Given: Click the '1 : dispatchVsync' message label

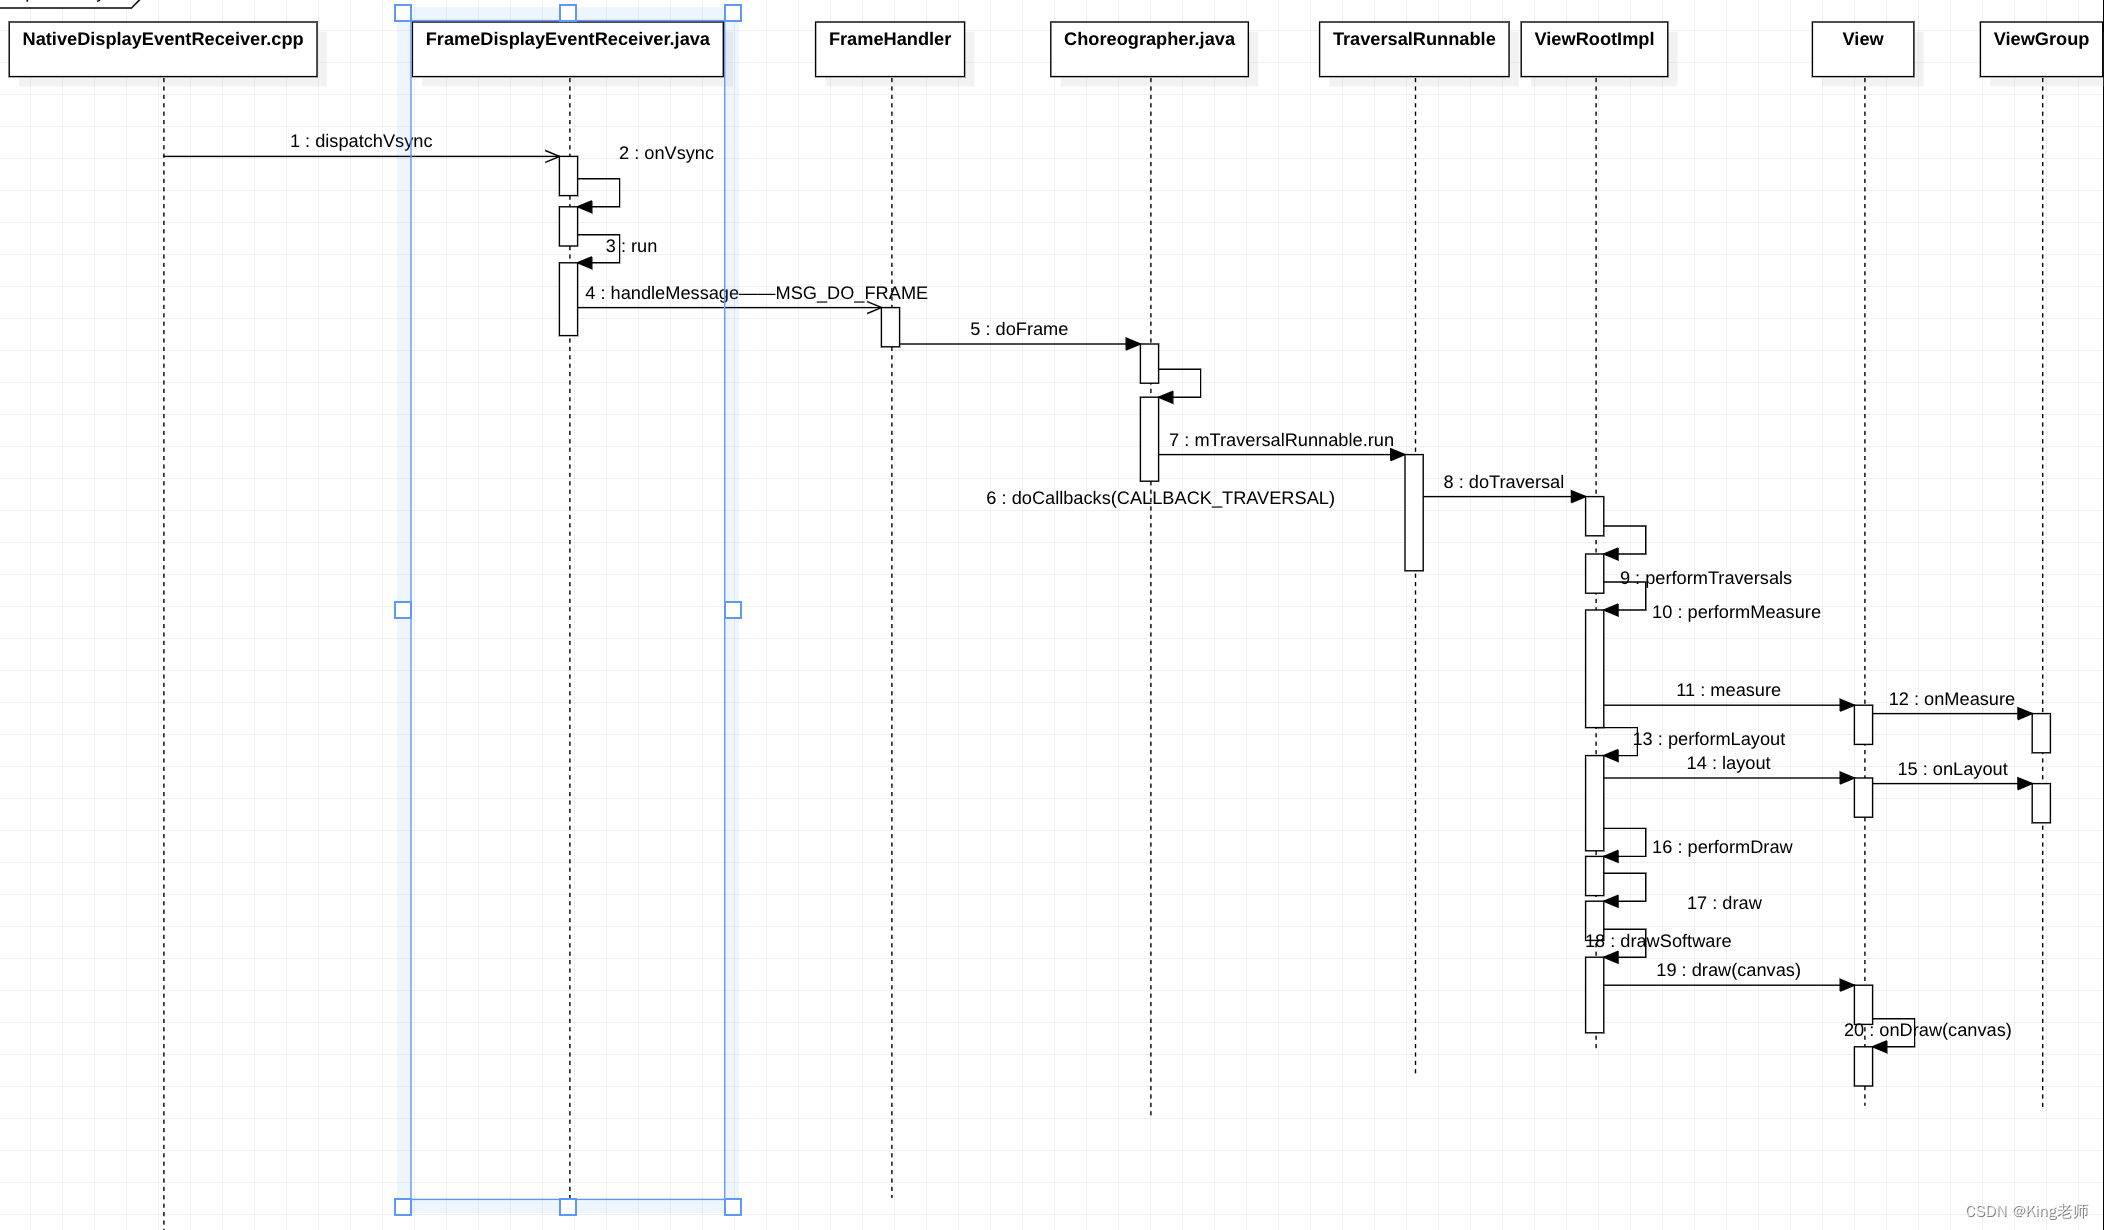Looking at the screenshot, I should [361, 141].
